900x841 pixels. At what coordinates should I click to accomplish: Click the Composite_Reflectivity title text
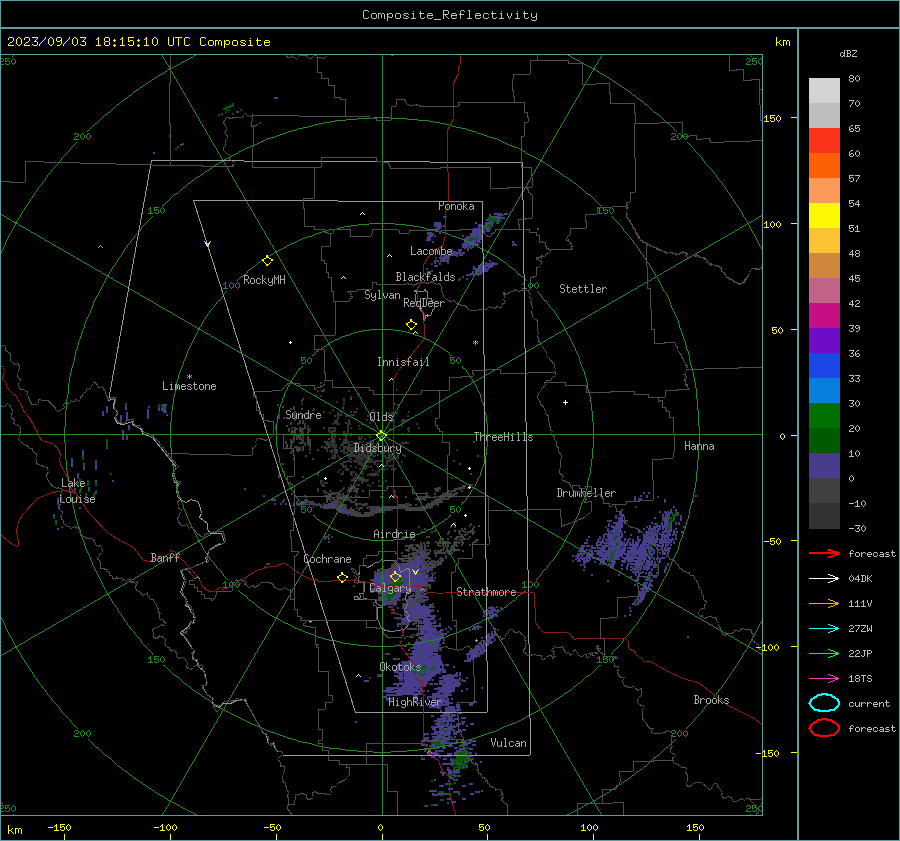click(x=450, y=15)
